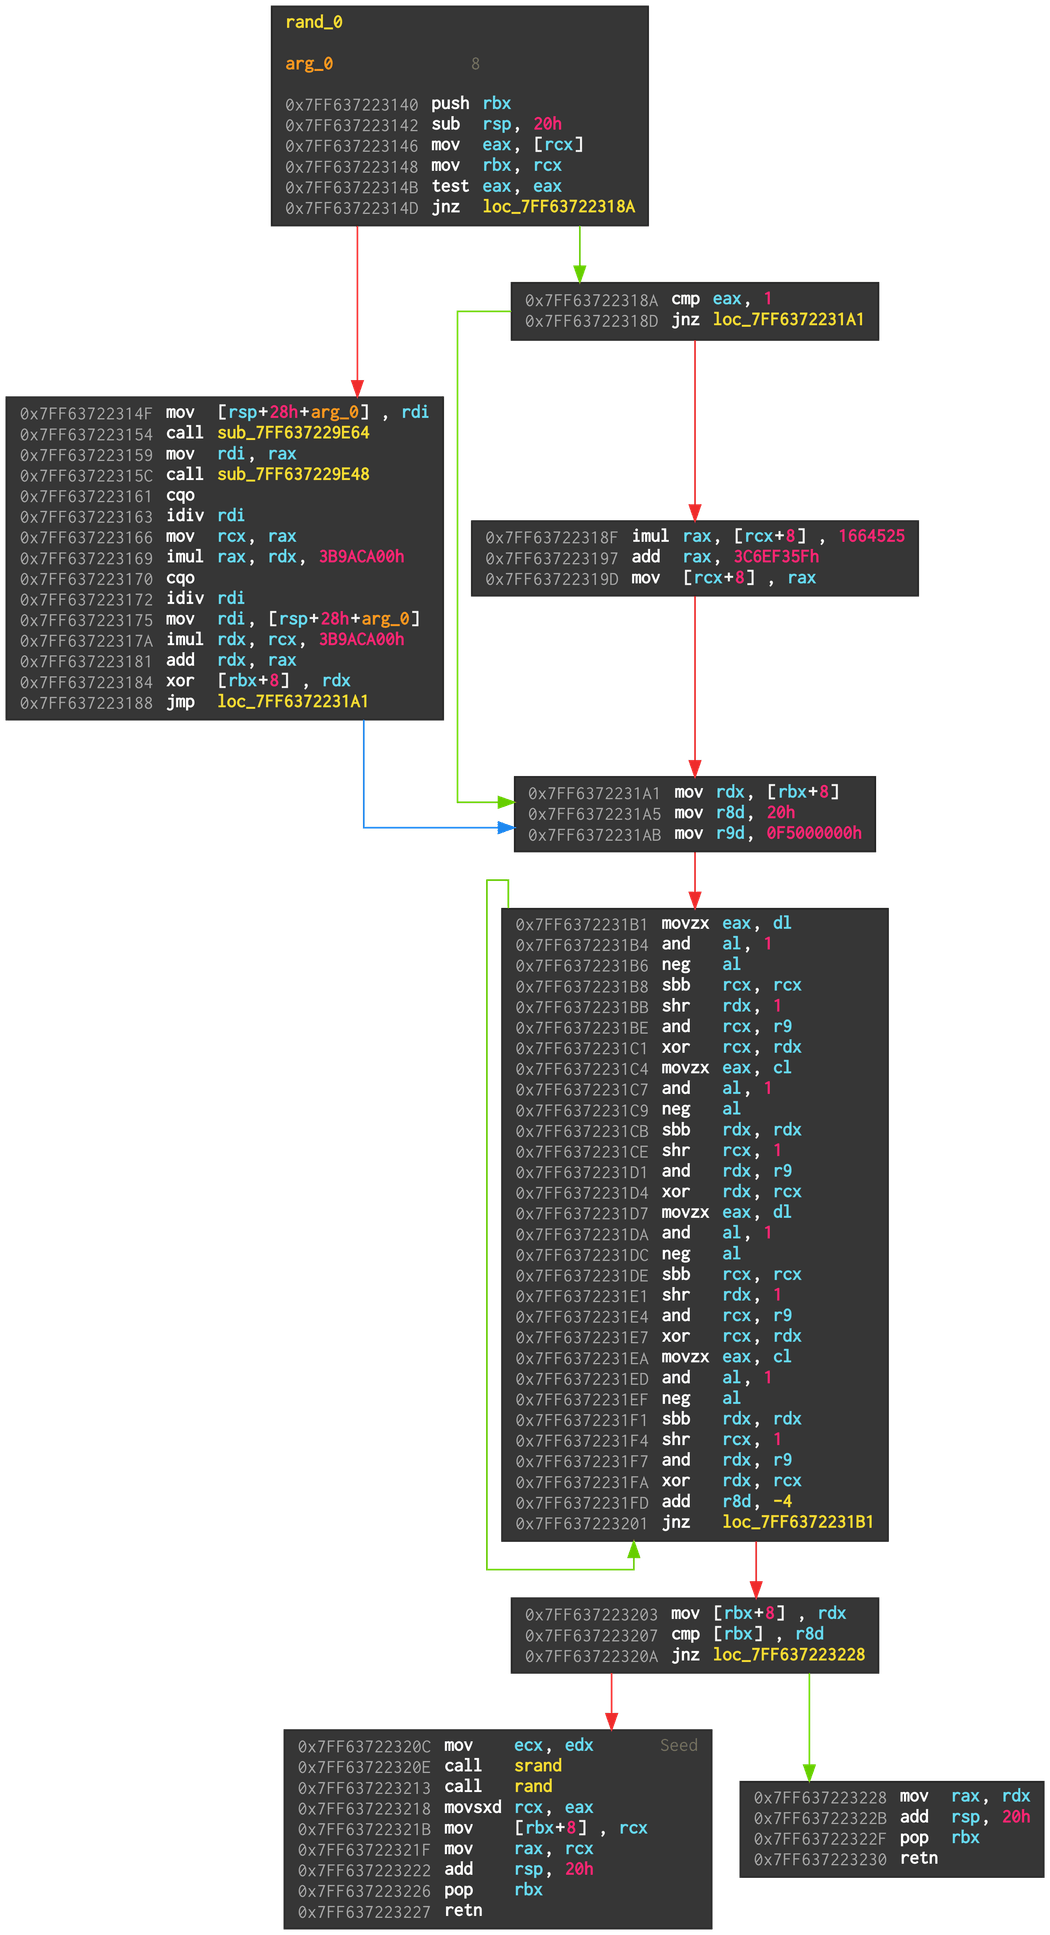The image size is (1050, 1935).
Task: Click the Seed comment annotation
Action: 679,1745
